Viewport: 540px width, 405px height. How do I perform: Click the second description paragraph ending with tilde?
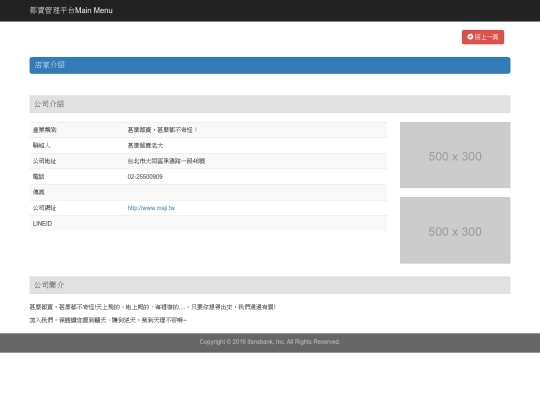click(108, 320)
